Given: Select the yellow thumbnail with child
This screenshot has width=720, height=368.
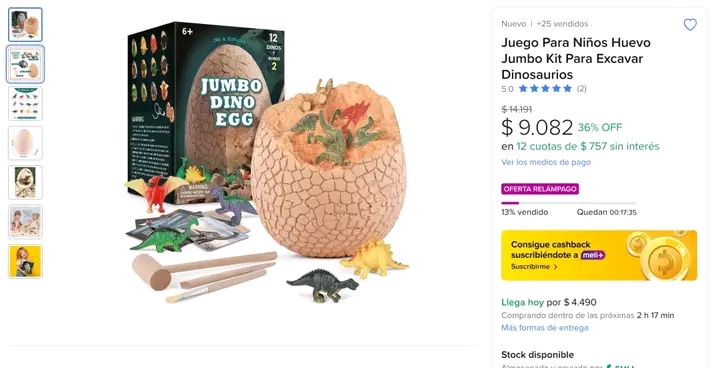Looking at the screenshot, I should coord(25,261).
